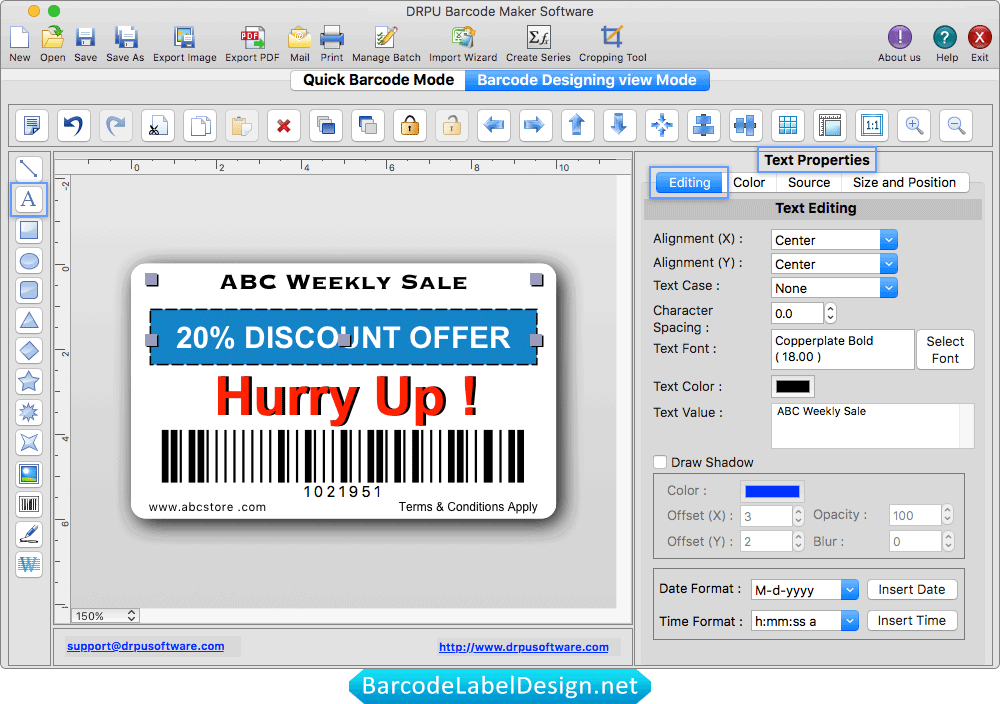The width and height of the screenshot is (1000, 704).
Task: Click the Zoom In magnifier icon
Action: [x=914, y=125]
